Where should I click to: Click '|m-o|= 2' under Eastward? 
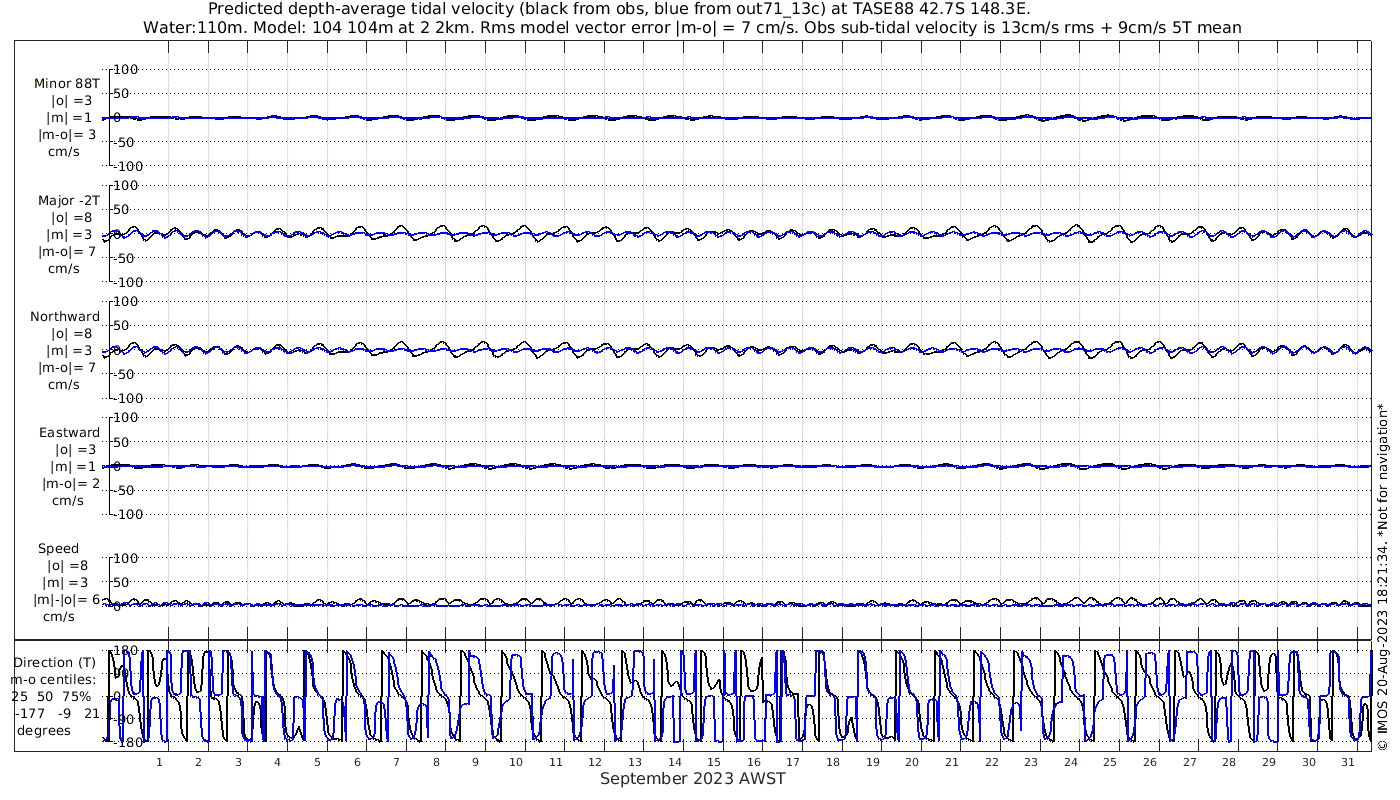point(69,483)
